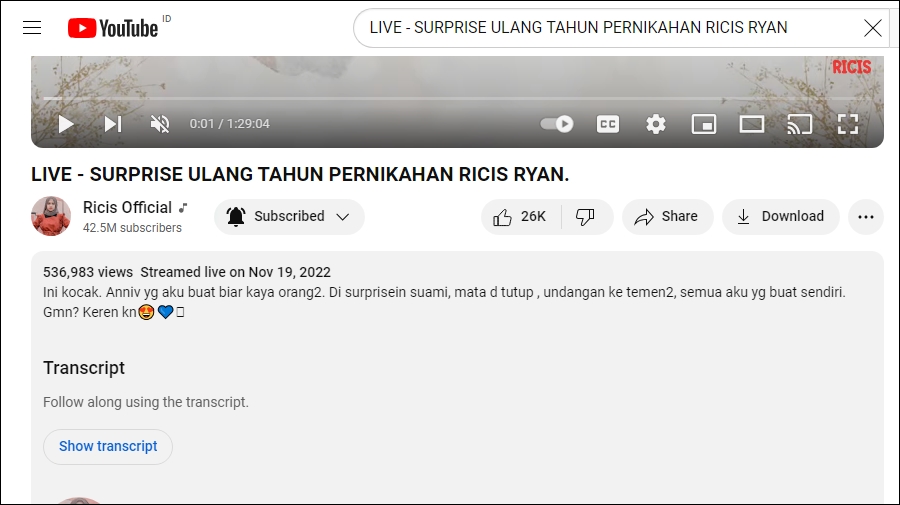Click the 536,983 views text
The height and width of the screenshot is (505, 900).
point(88,272)
